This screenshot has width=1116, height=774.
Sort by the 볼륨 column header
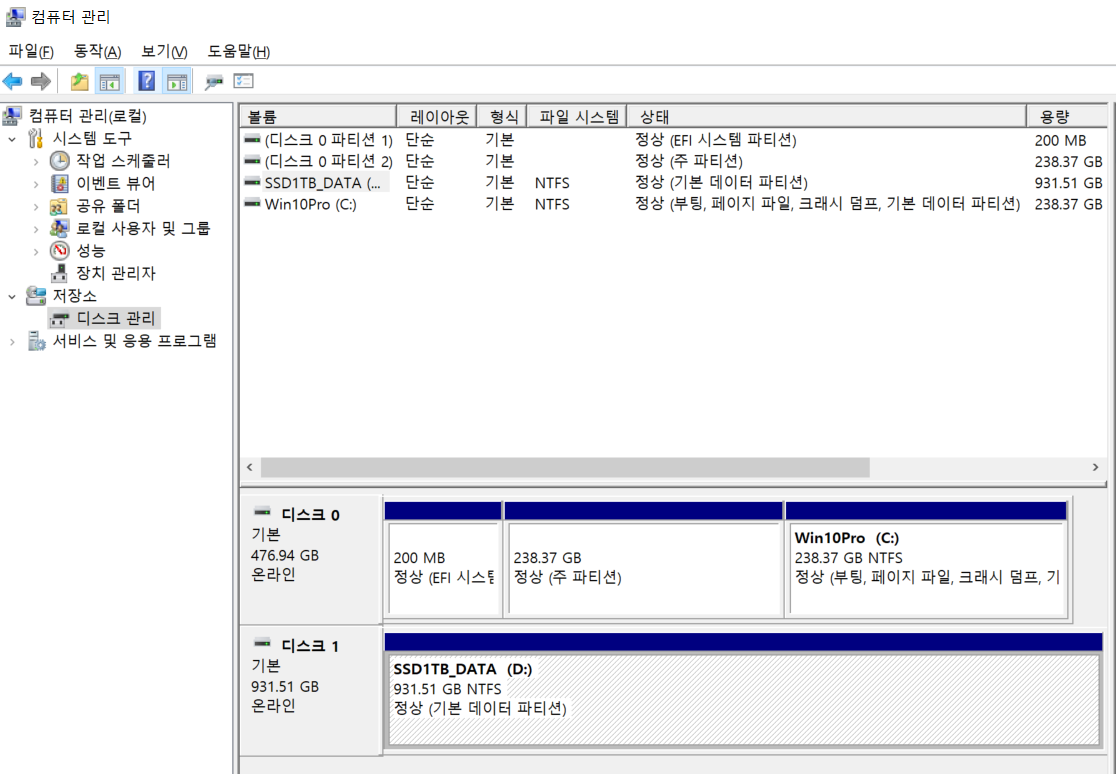click(x=318, y=117)
